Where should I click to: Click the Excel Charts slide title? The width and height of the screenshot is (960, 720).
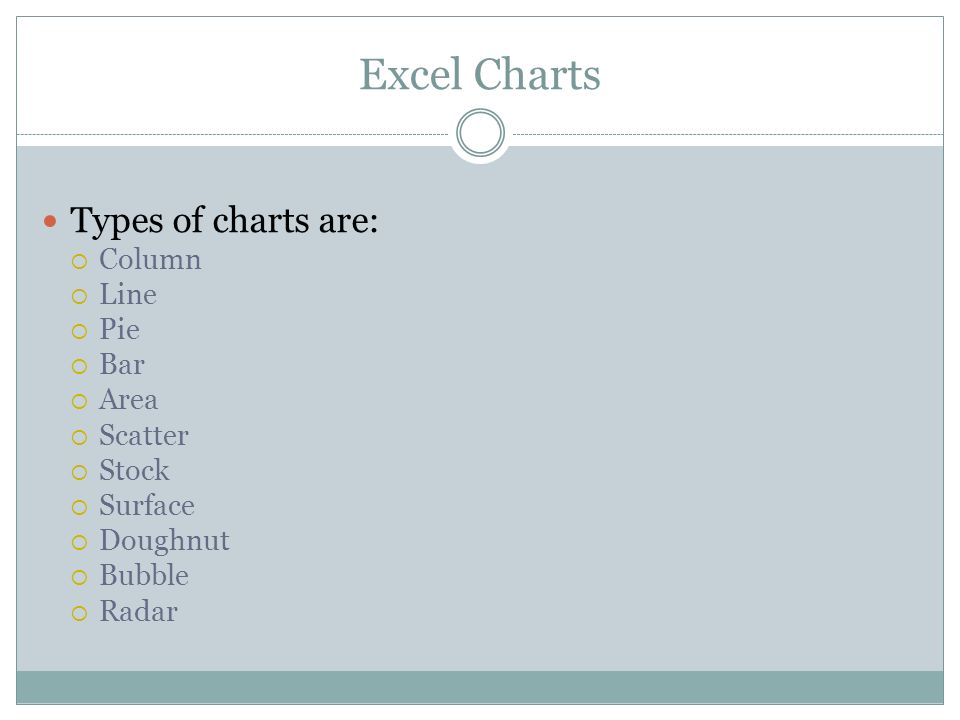click(x=479, y=75)
